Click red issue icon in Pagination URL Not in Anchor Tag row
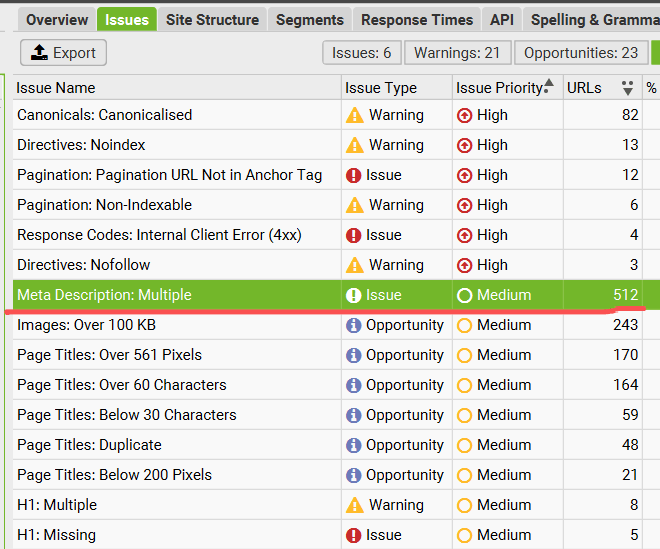The image size is (660, 549). [x=354, y=175]
